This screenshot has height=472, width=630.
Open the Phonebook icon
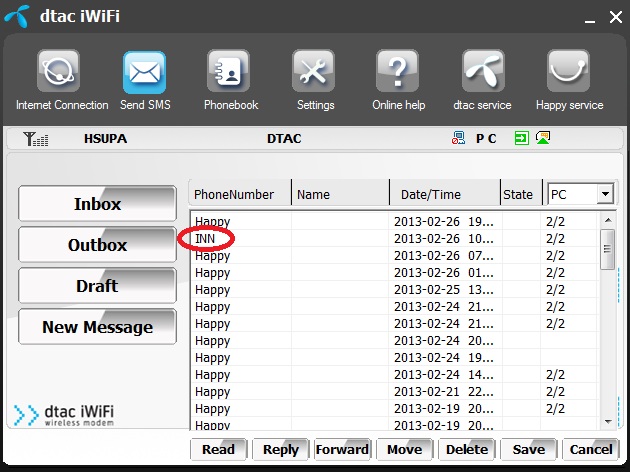229,72
